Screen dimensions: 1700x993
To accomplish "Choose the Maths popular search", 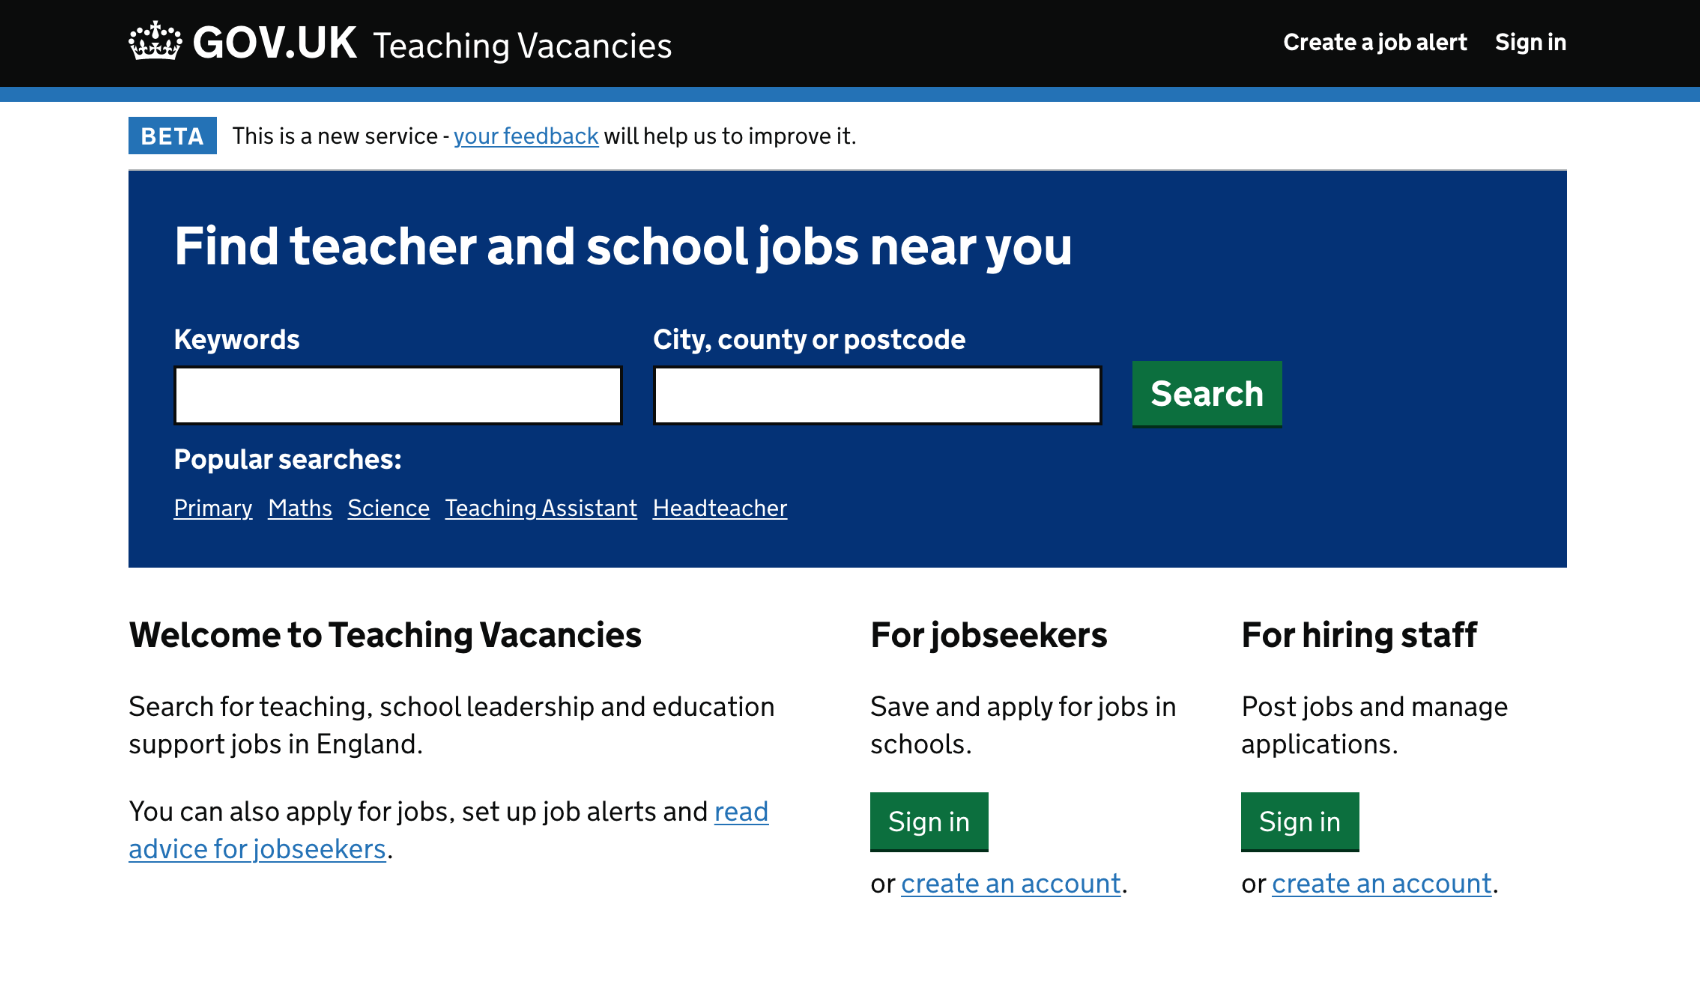I will pos(300,508).
